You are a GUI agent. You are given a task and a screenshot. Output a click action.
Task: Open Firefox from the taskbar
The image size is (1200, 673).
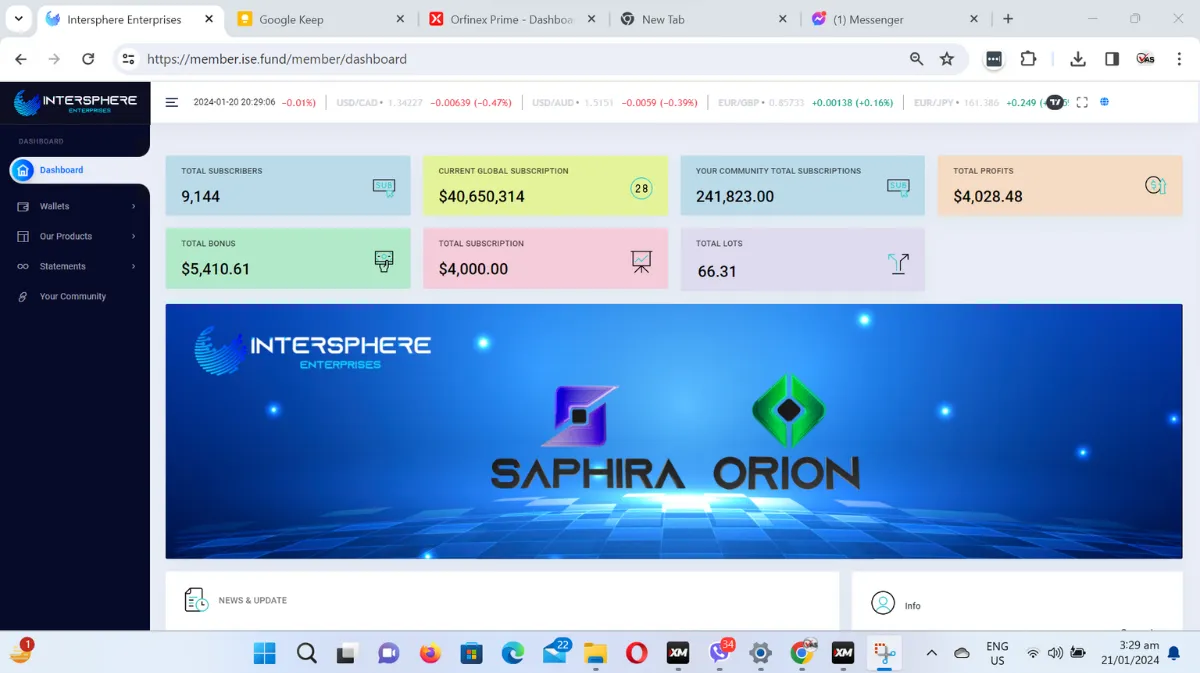pos(430,653)
